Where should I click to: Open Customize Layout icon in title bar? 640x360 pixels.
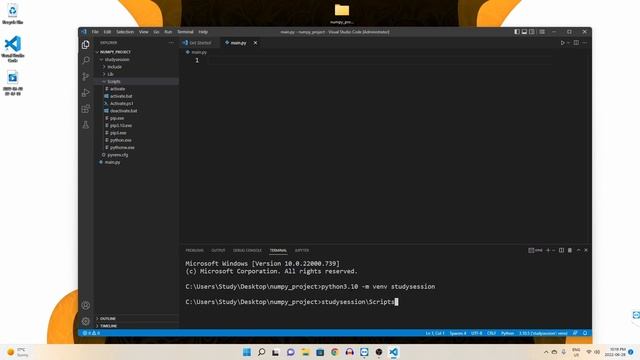(542, 32)
